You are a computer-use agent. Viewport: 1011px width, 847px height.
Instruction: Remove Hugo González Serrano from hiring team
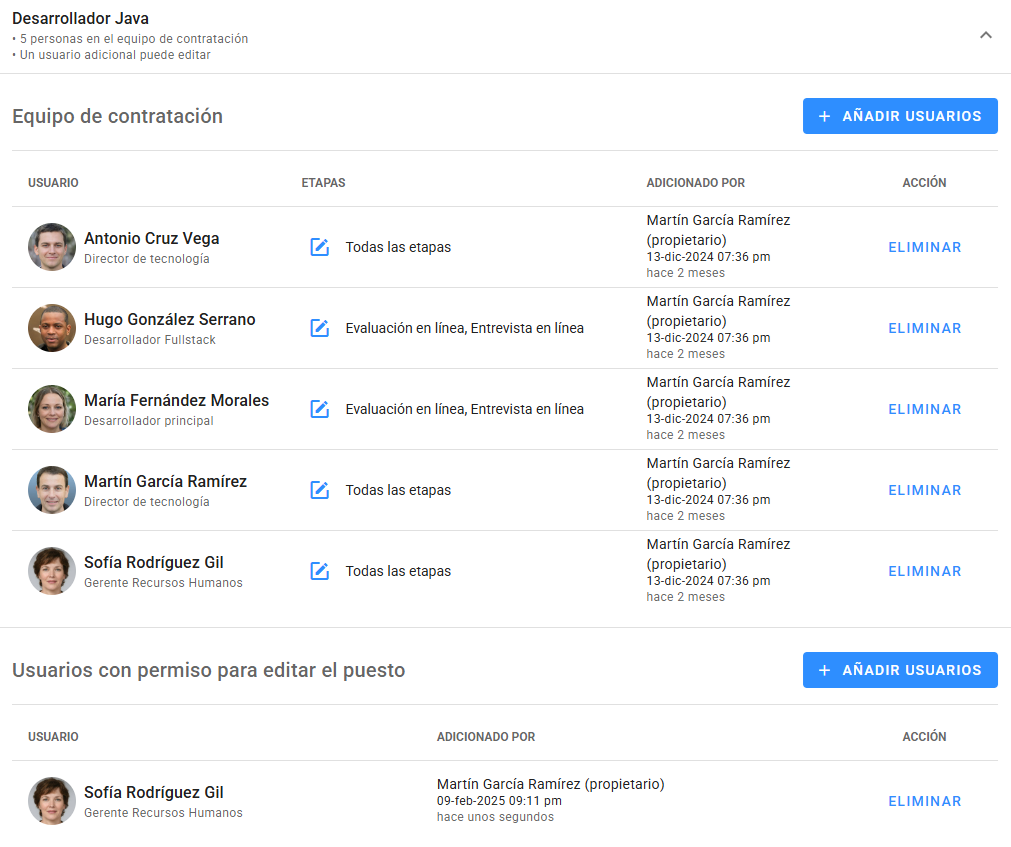(x=924, y=328)
